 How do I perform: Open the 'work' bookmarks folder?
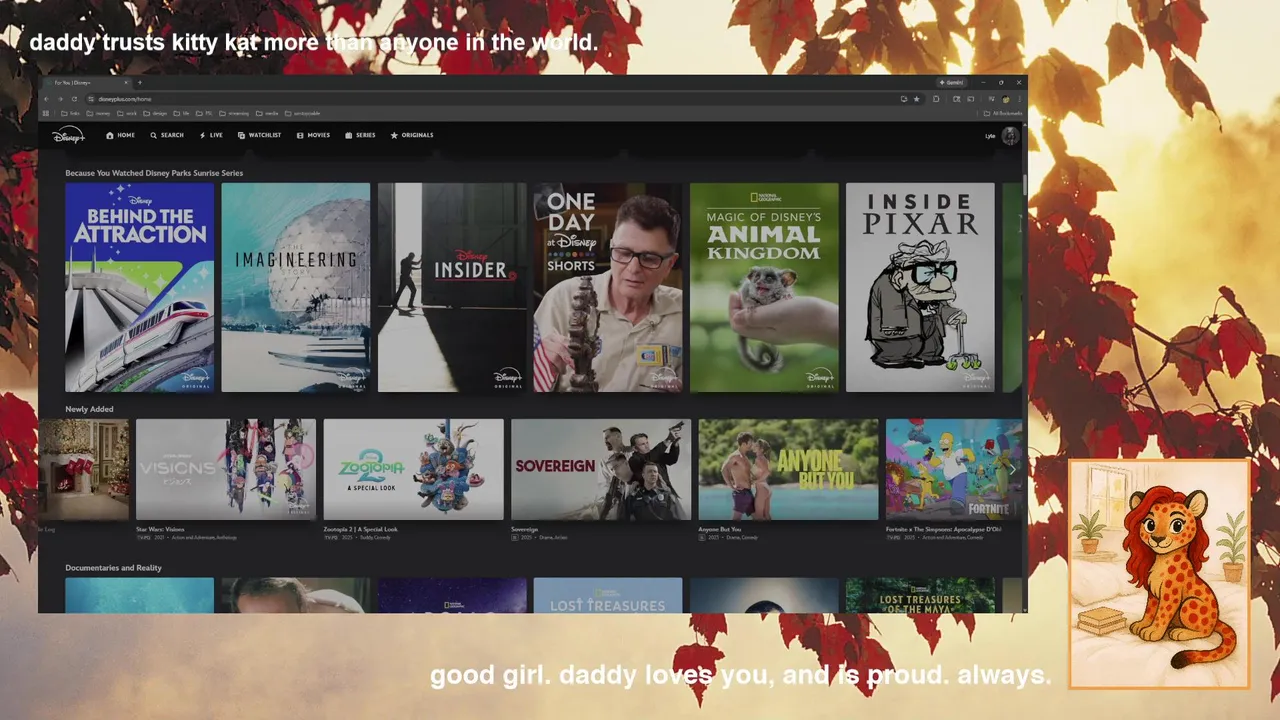click(x=126, y=113)
